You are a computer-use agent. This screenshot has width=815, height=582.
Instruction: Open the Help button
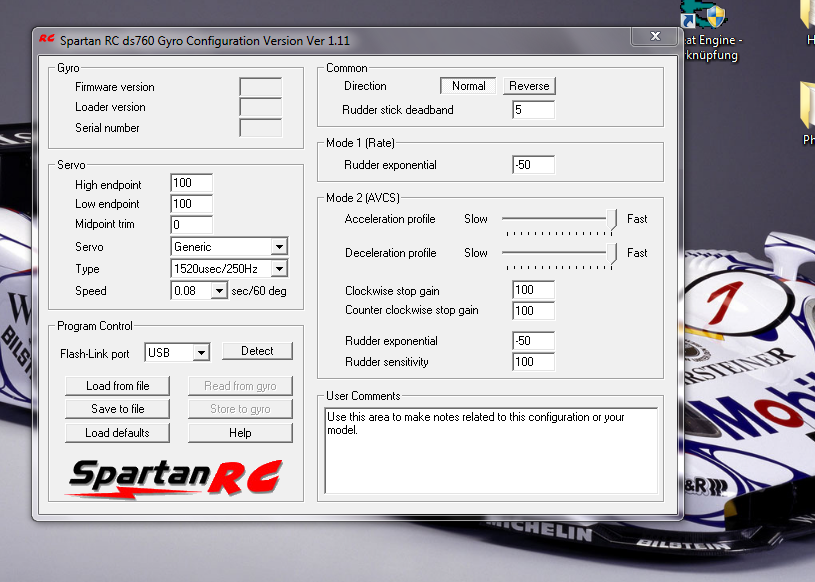coord(240,433)
